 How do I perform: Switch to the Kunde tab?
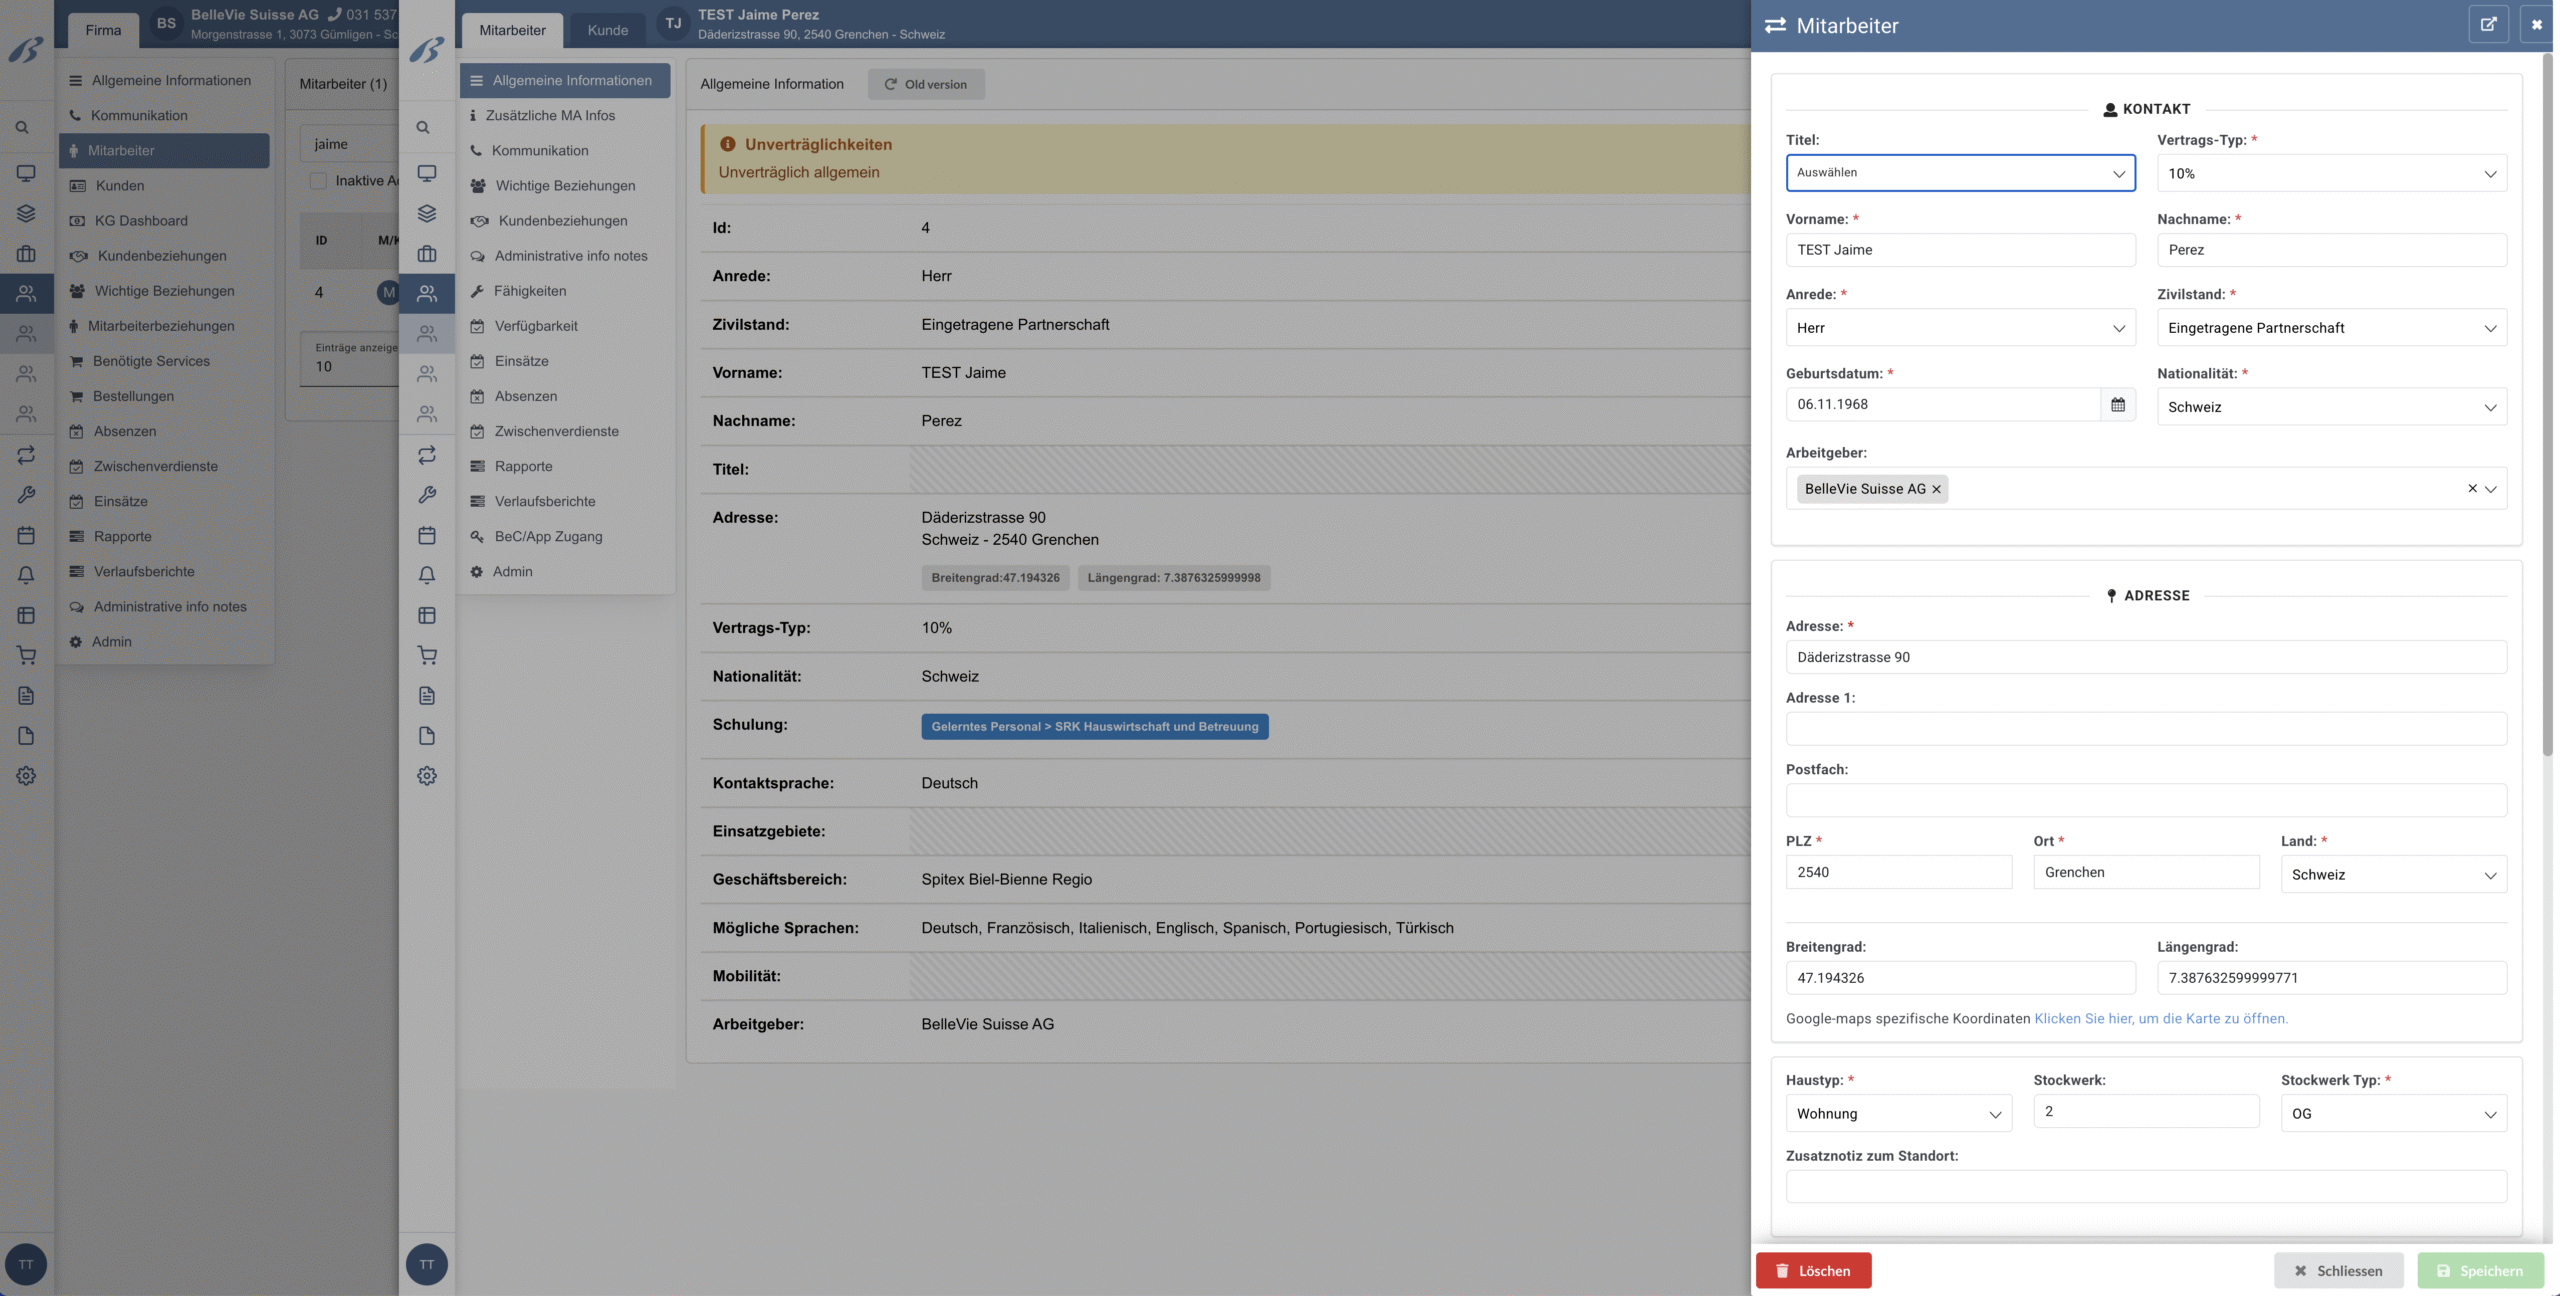click(608, 30)
